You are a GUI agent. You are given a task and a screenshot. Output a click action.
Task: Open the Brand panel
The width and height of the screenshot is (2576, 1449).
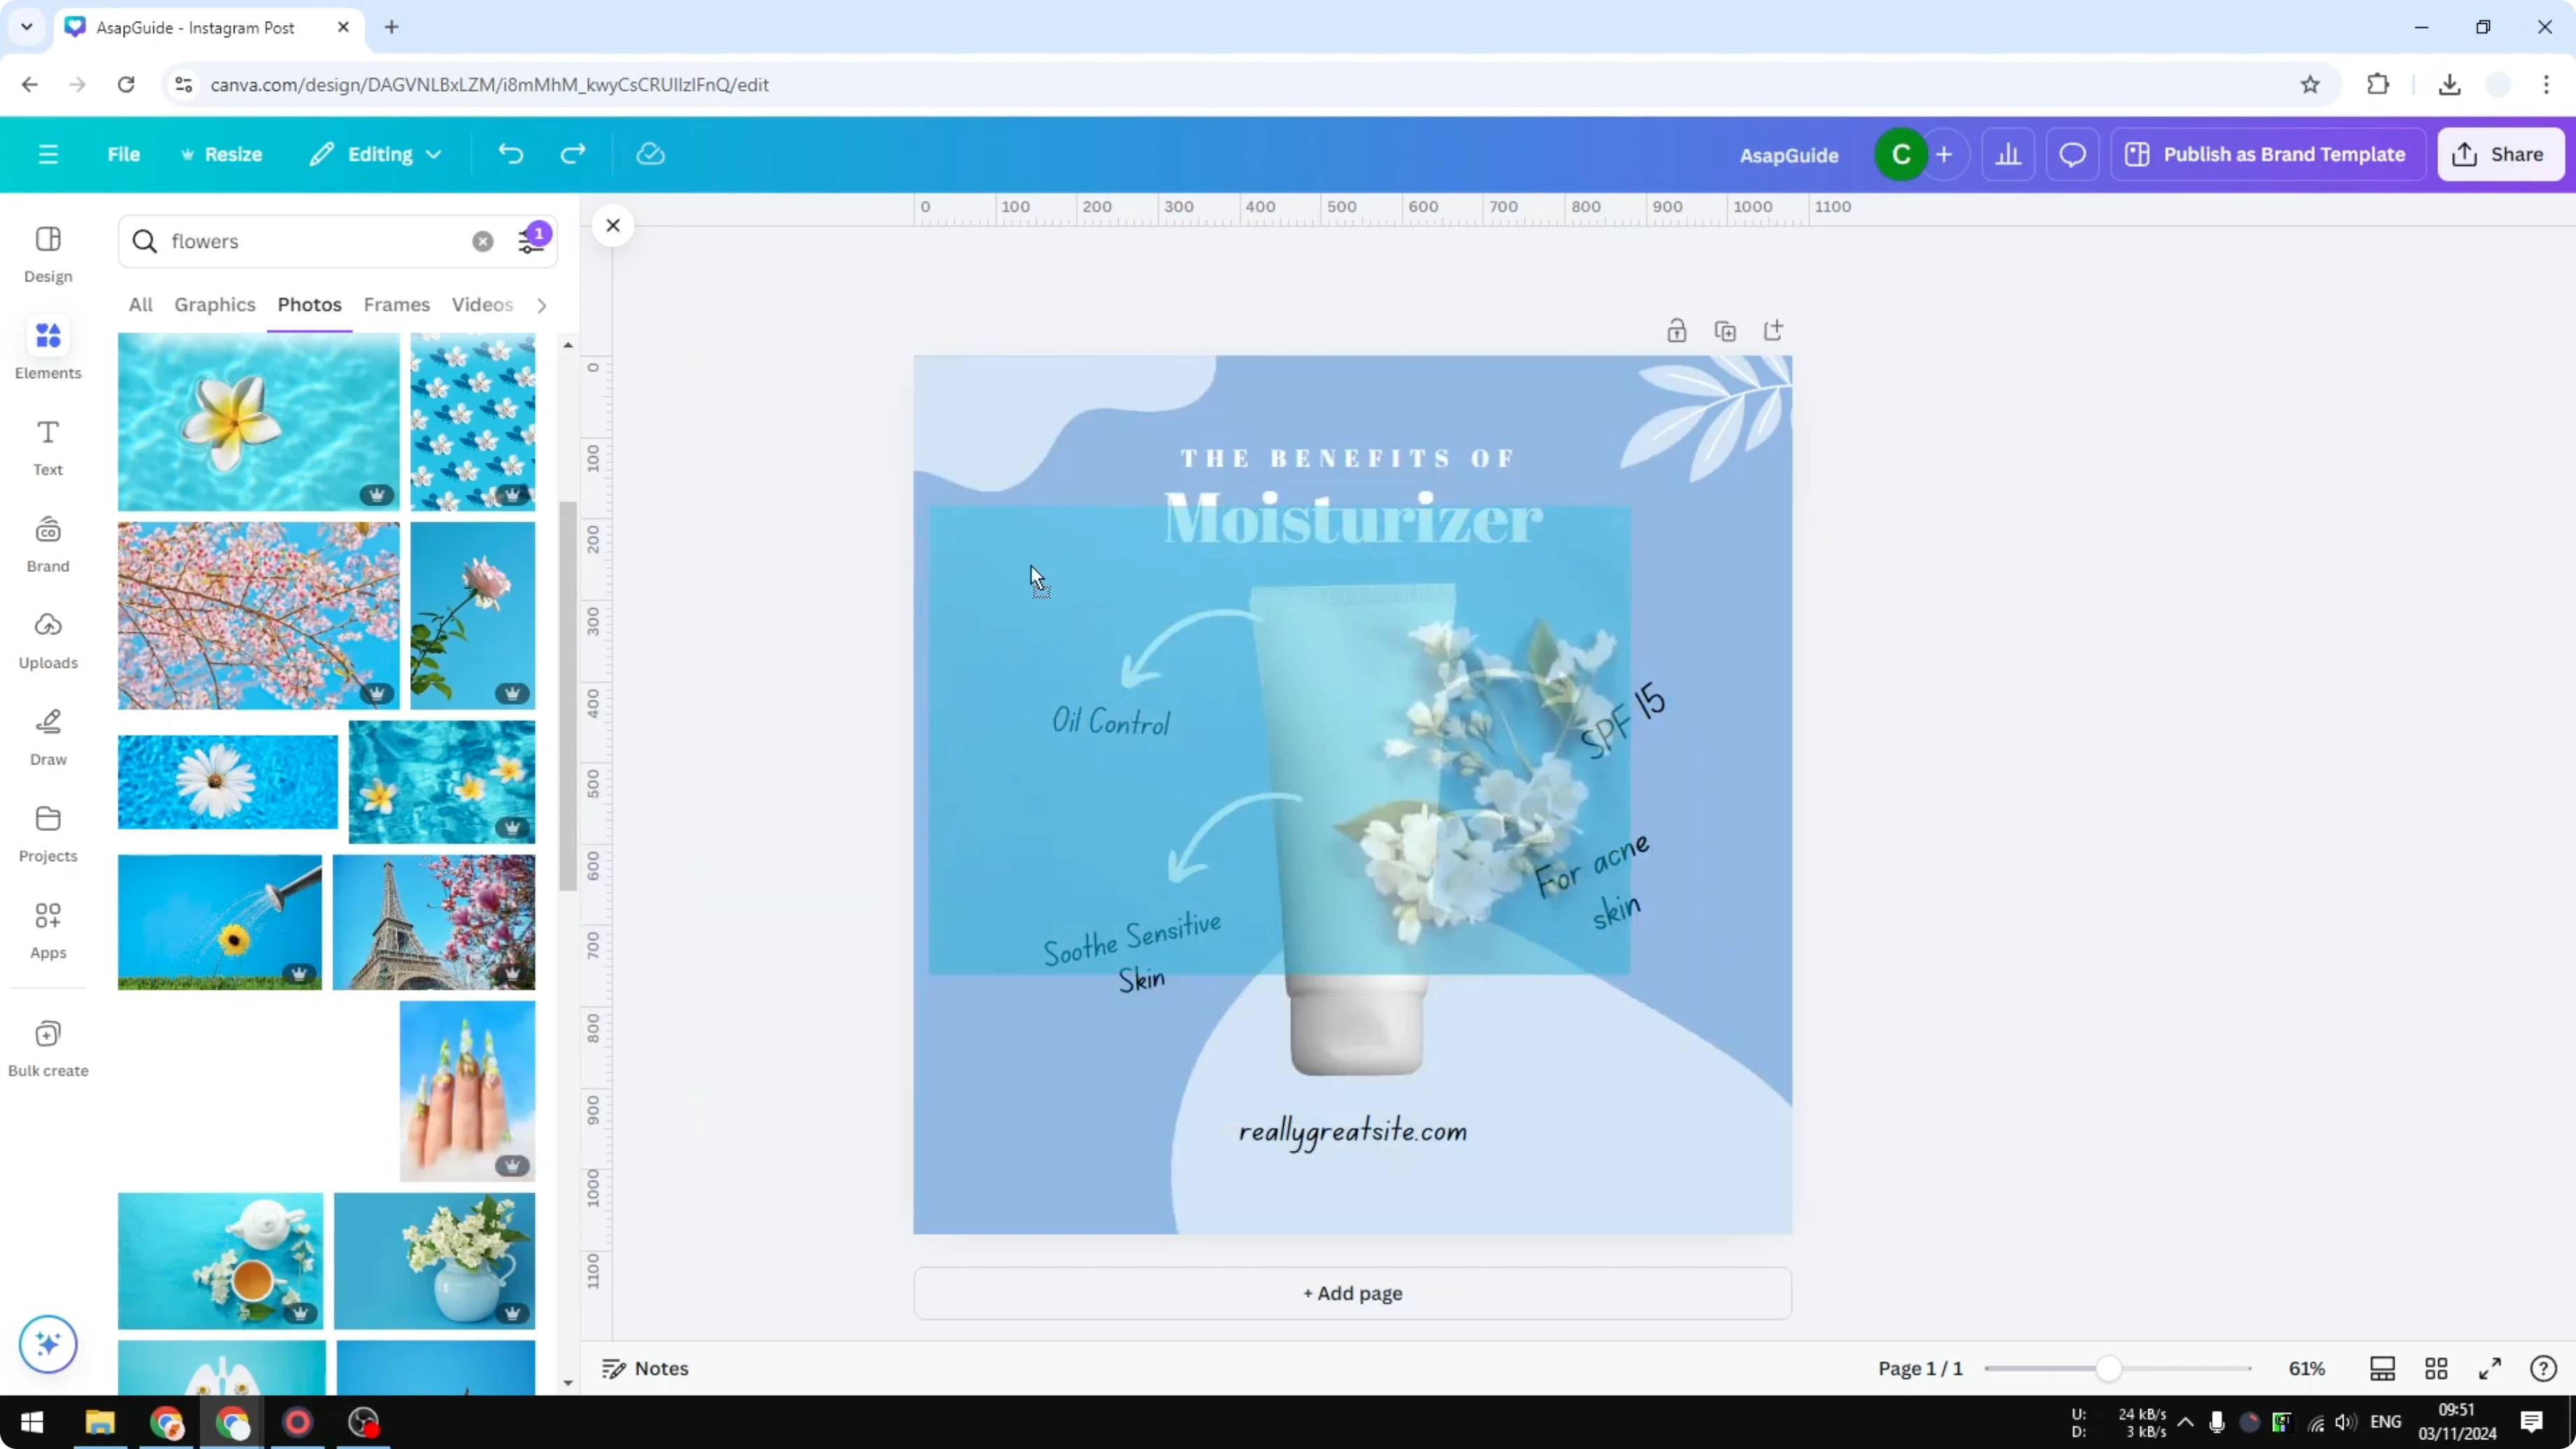pos(47,543)
